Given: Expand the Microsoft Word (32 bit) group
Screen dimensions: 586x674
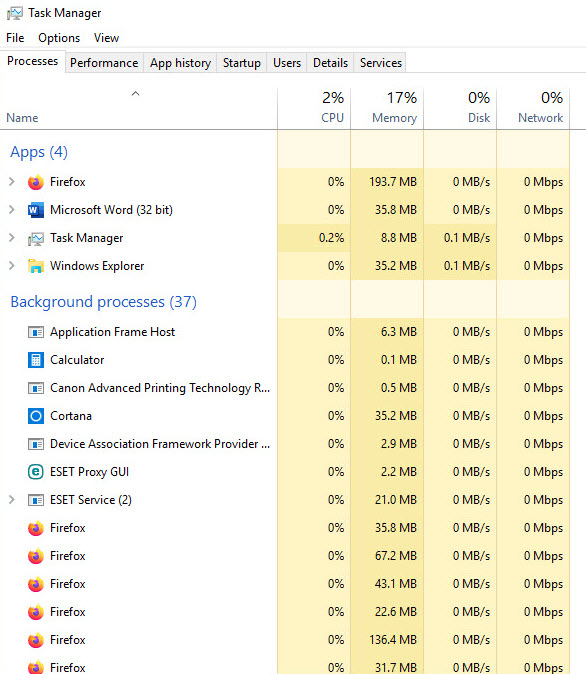Looking at the screenshot, I should click(x=12, y=210).
